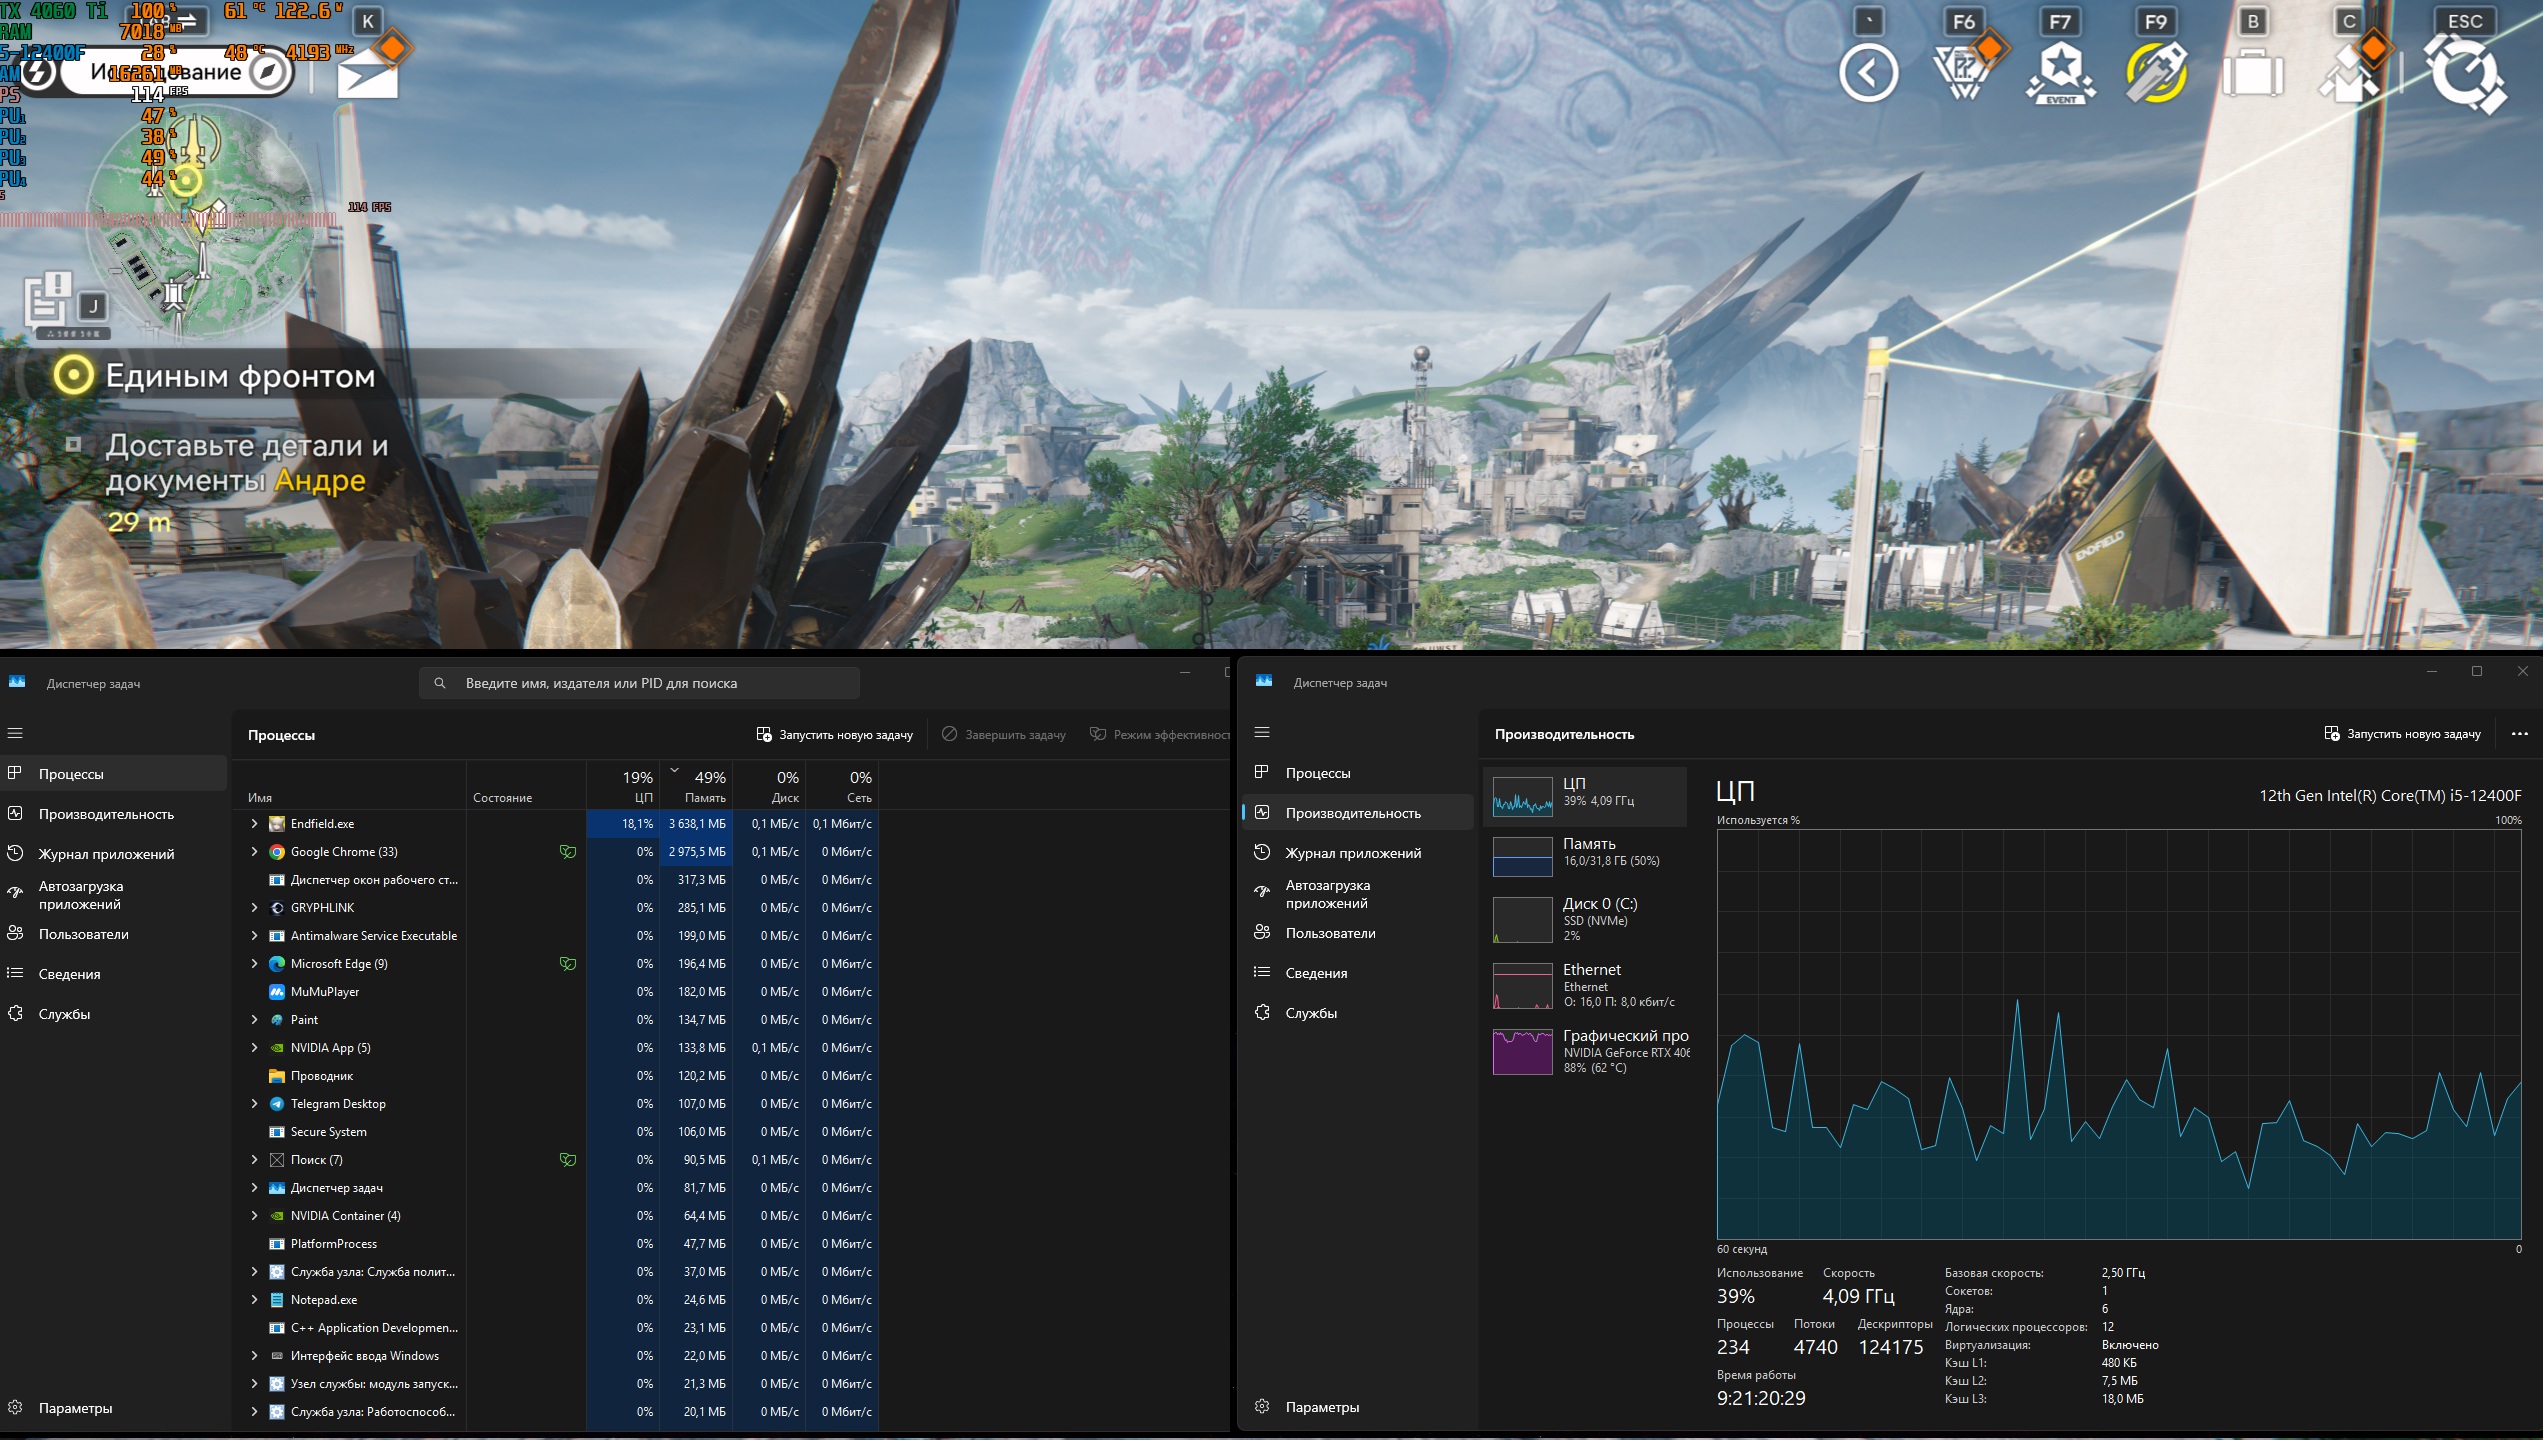
Task: Click the process search input field
Action: tap(640, 683)
